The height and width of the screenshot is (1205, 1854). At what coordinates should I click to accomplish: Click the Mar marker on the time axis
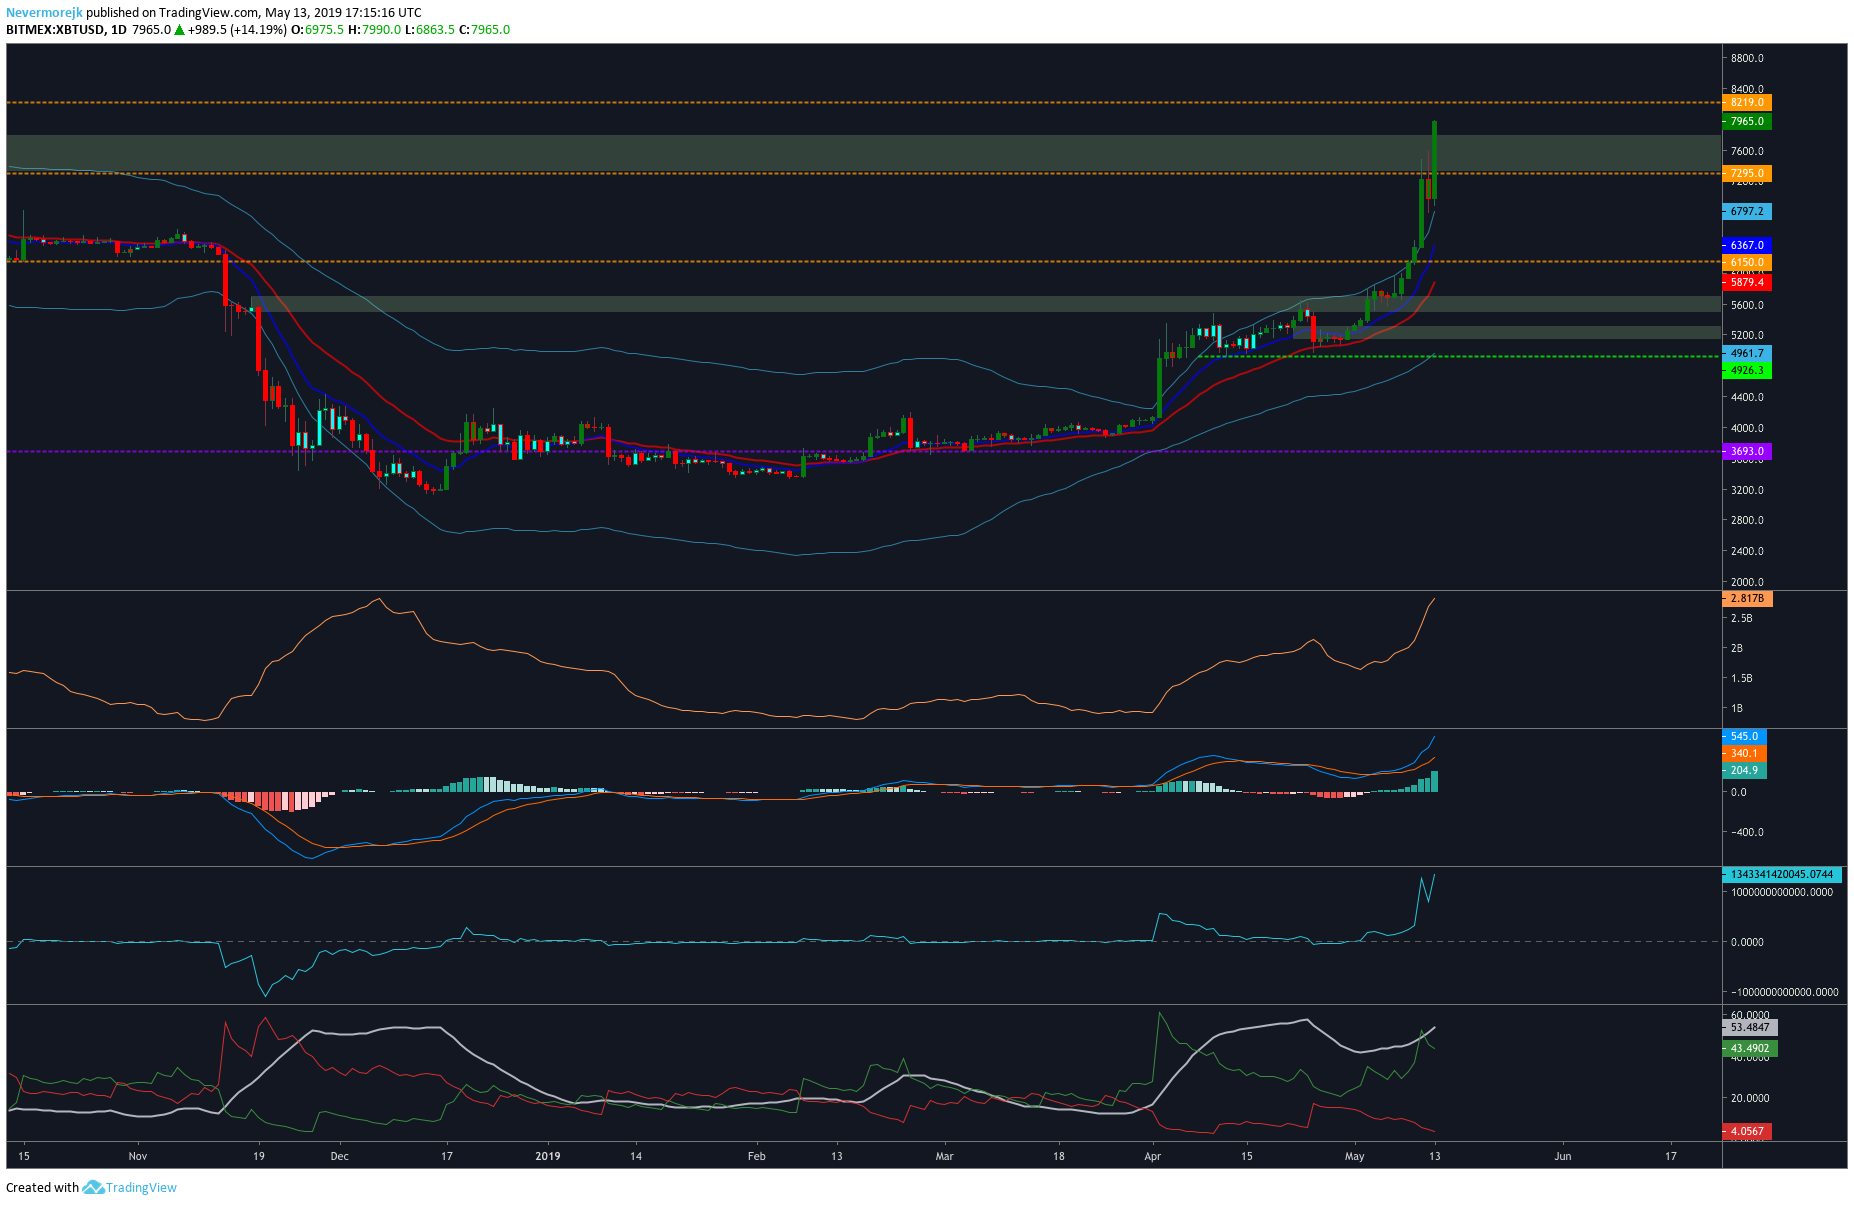tap(945, 1156)
